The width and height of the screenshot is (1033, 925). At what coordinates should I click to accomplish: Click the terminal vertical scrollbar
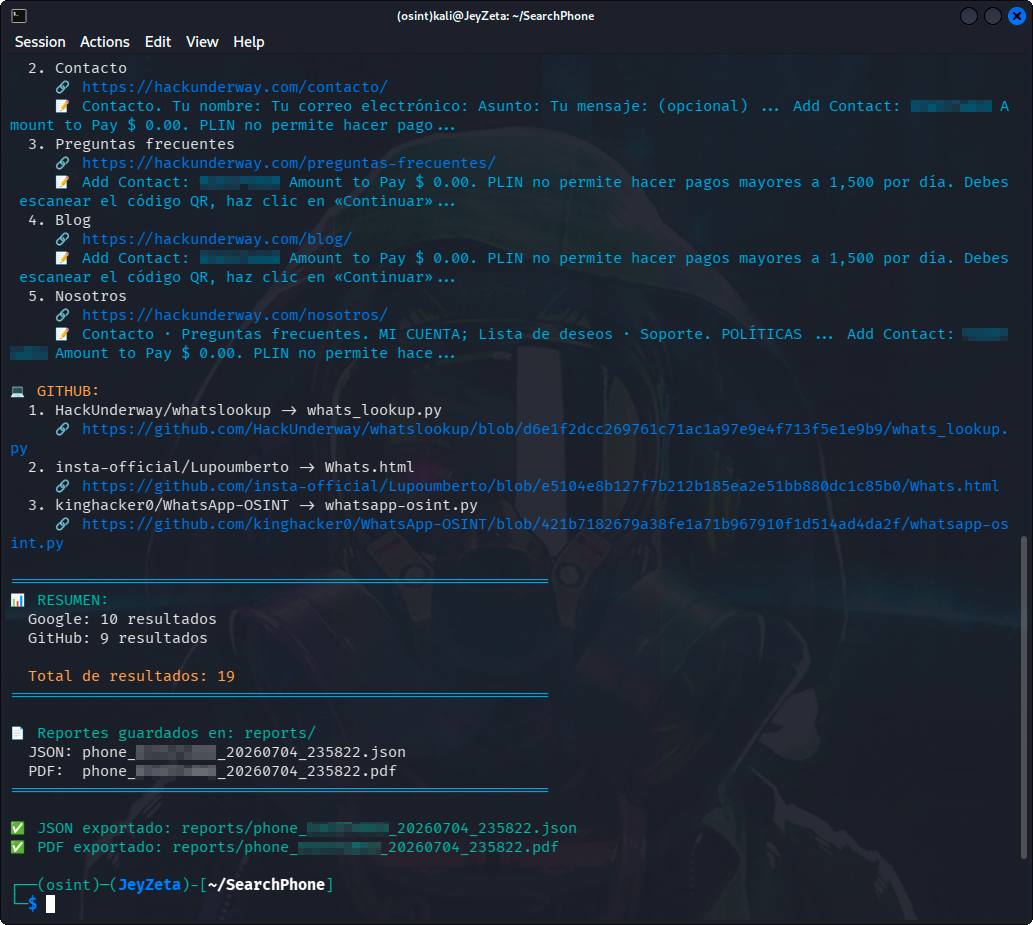[1023, 697]
